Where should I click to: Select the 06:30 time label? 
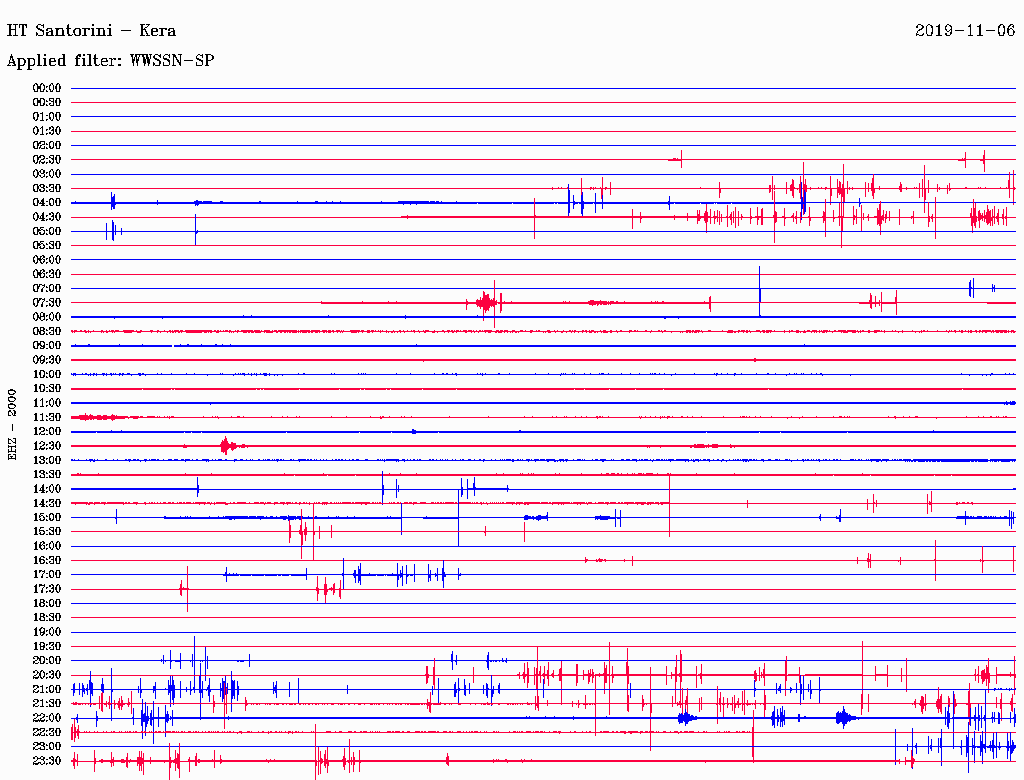tap(47, 274)
